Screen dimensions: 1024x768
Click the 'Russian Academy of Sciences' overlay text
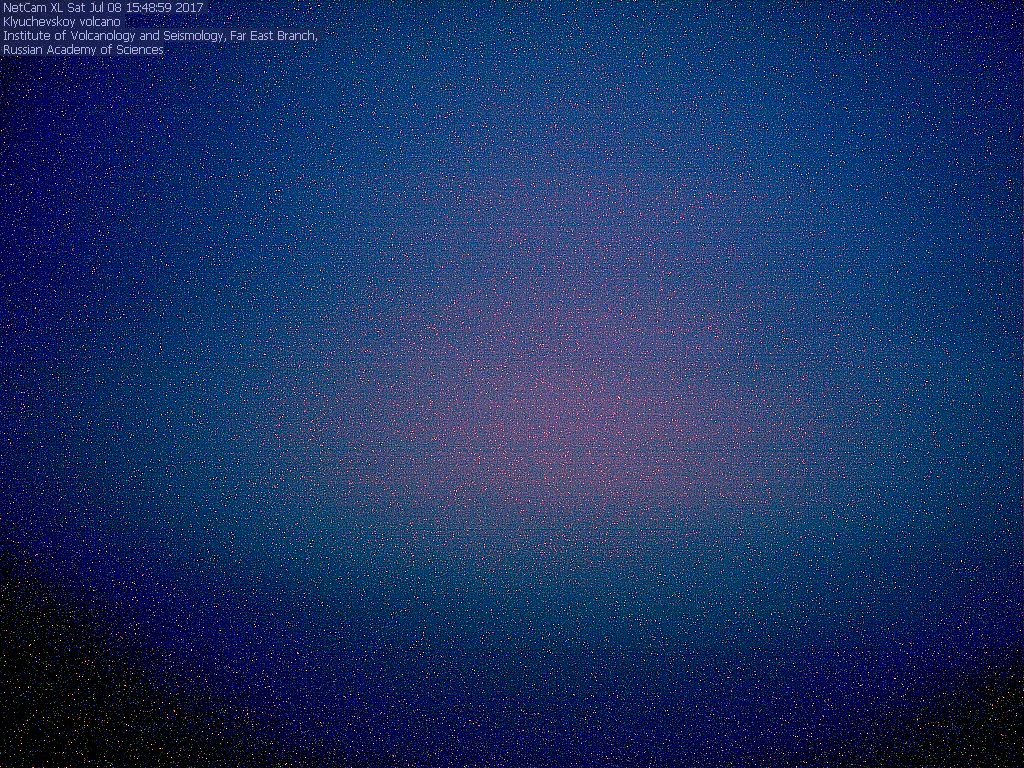click(x=83, y=50)
